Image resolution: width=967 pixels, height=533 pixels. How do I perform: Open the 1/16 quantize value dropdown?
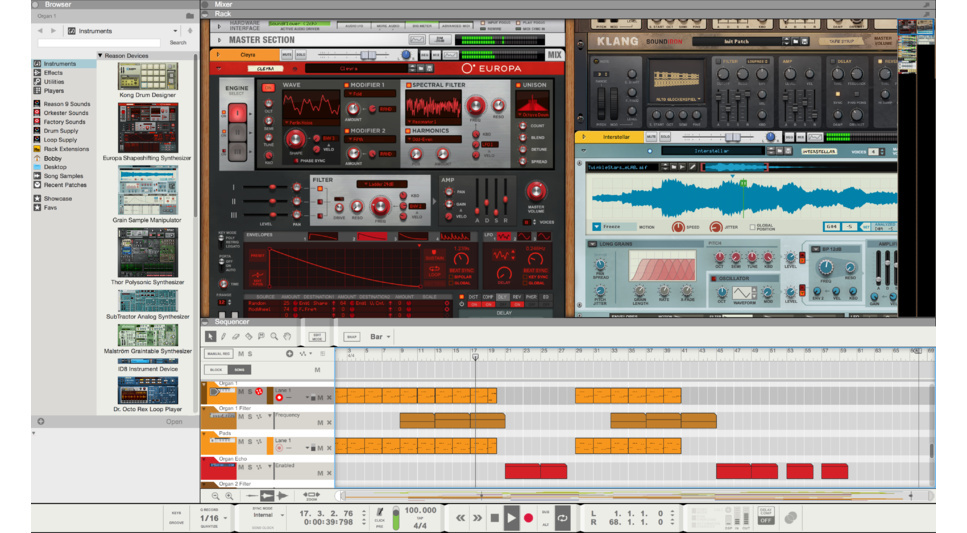[x=213, y=518]
